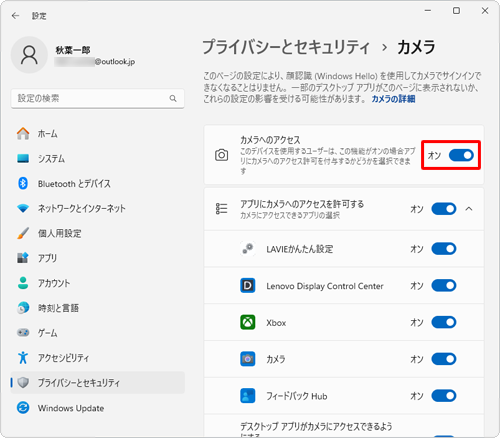This screenshot has height=438, width=500.
Task: Click the camera icon beside カメラへのアクセス
Action: click(x=221, y=155)
